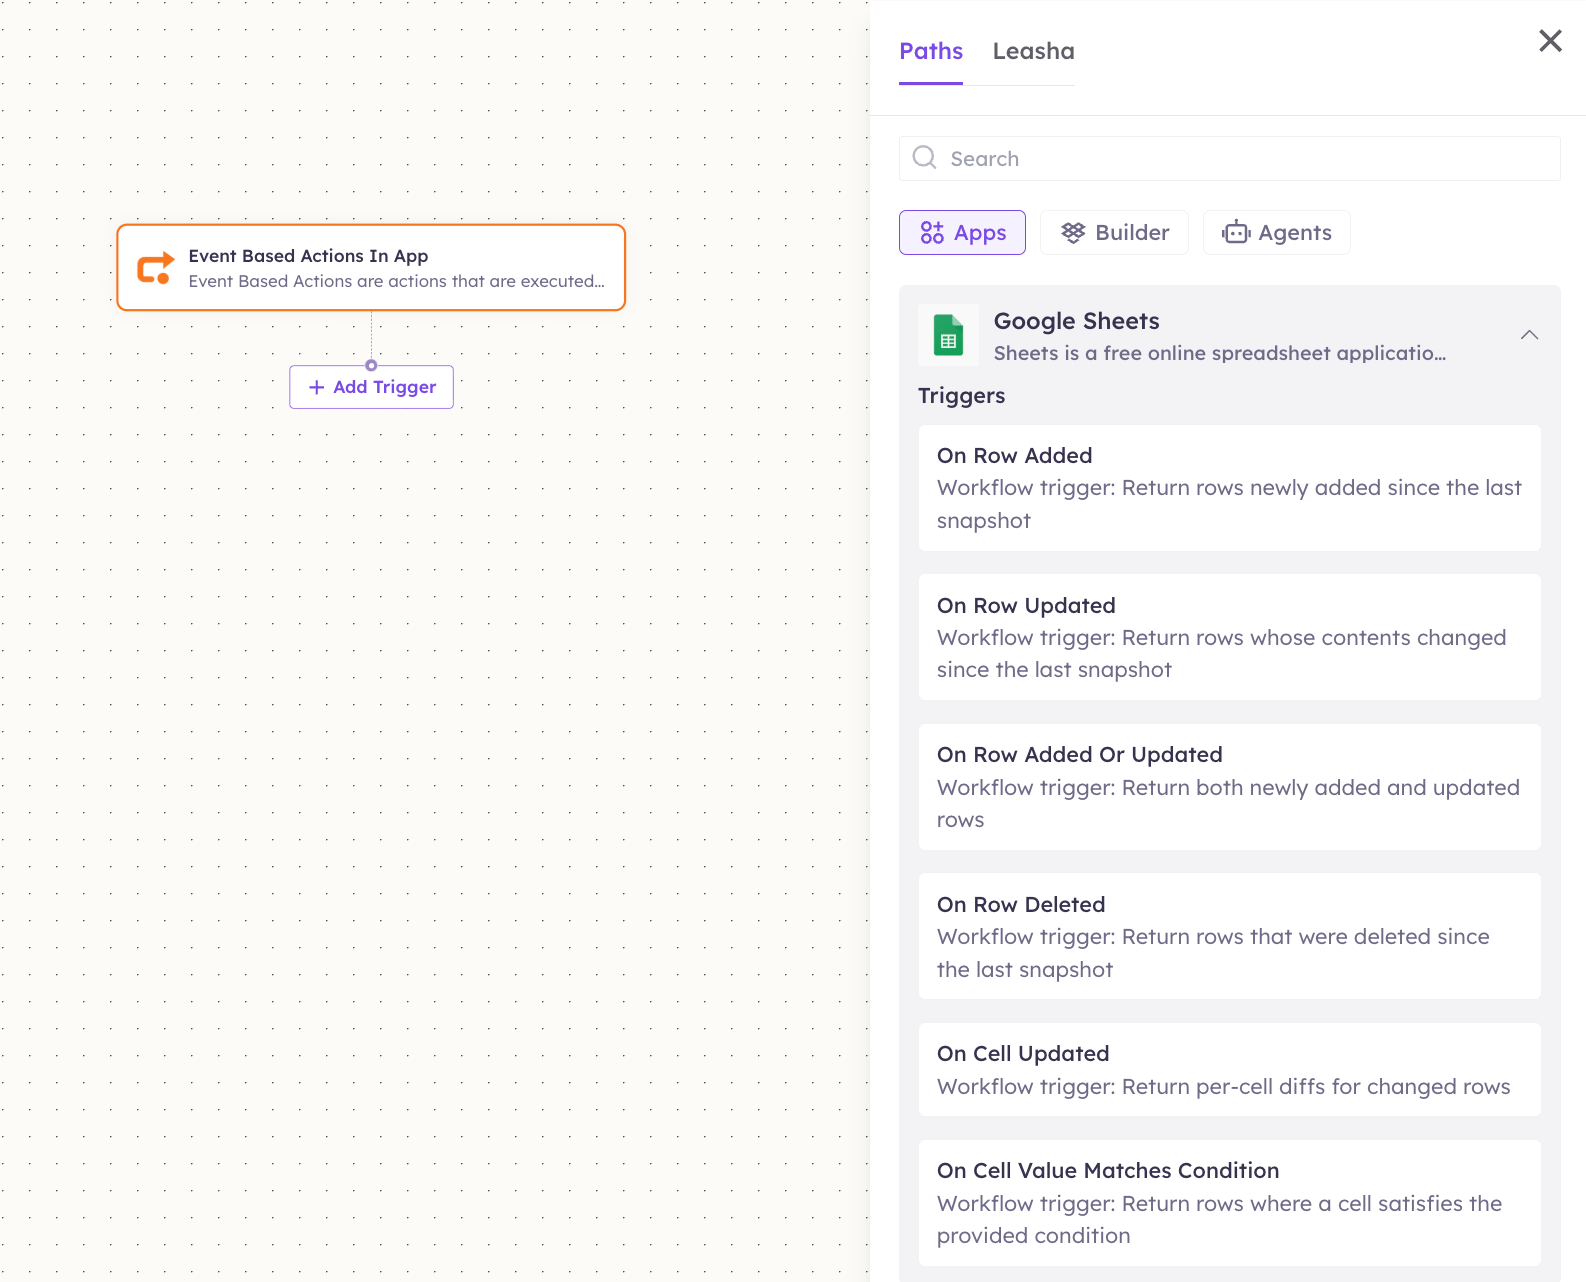This screenshot has width=1586, height=1282.
Task: Select the Agents filter button
Action: [1276, 232]
